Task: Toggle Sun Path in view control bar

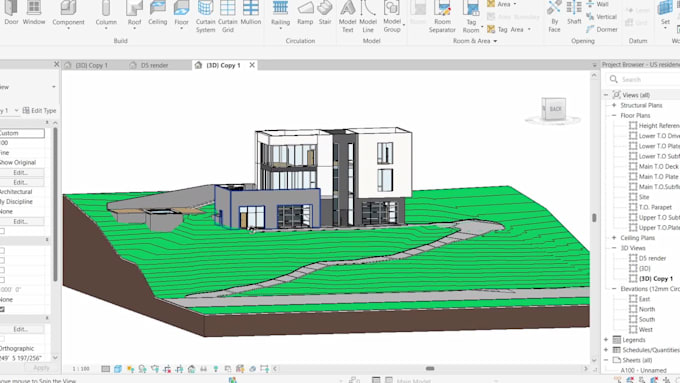Action: [130, 369]
